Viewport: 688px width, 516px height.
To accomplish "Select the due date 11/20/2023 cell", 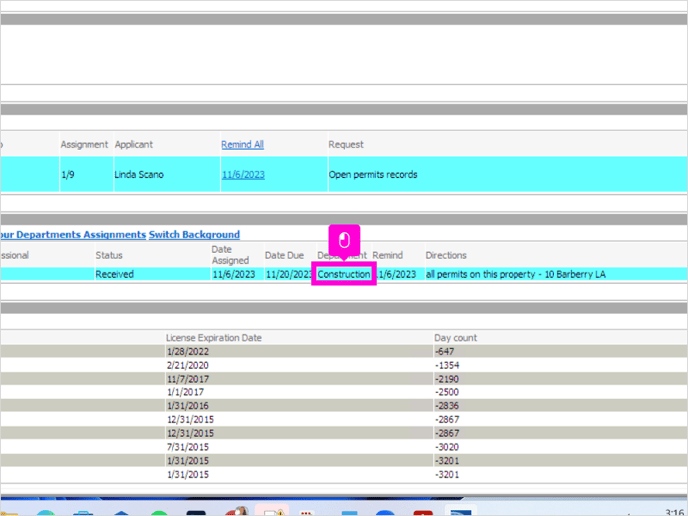I will 289,274.
